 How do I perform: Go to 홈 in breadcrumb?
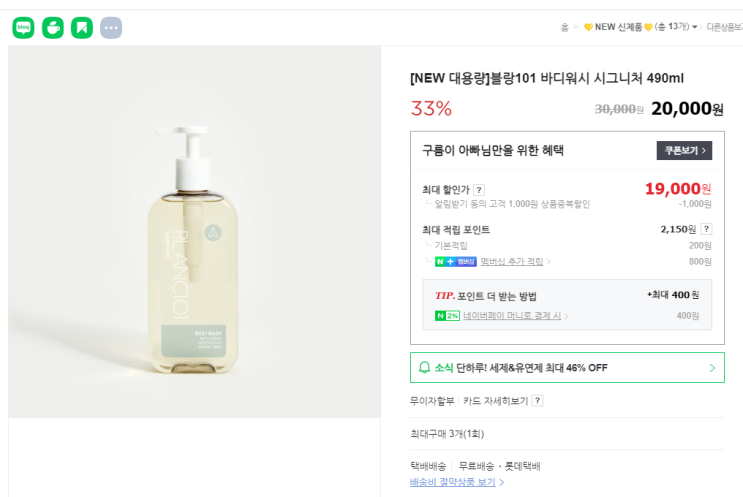point(565,27)
